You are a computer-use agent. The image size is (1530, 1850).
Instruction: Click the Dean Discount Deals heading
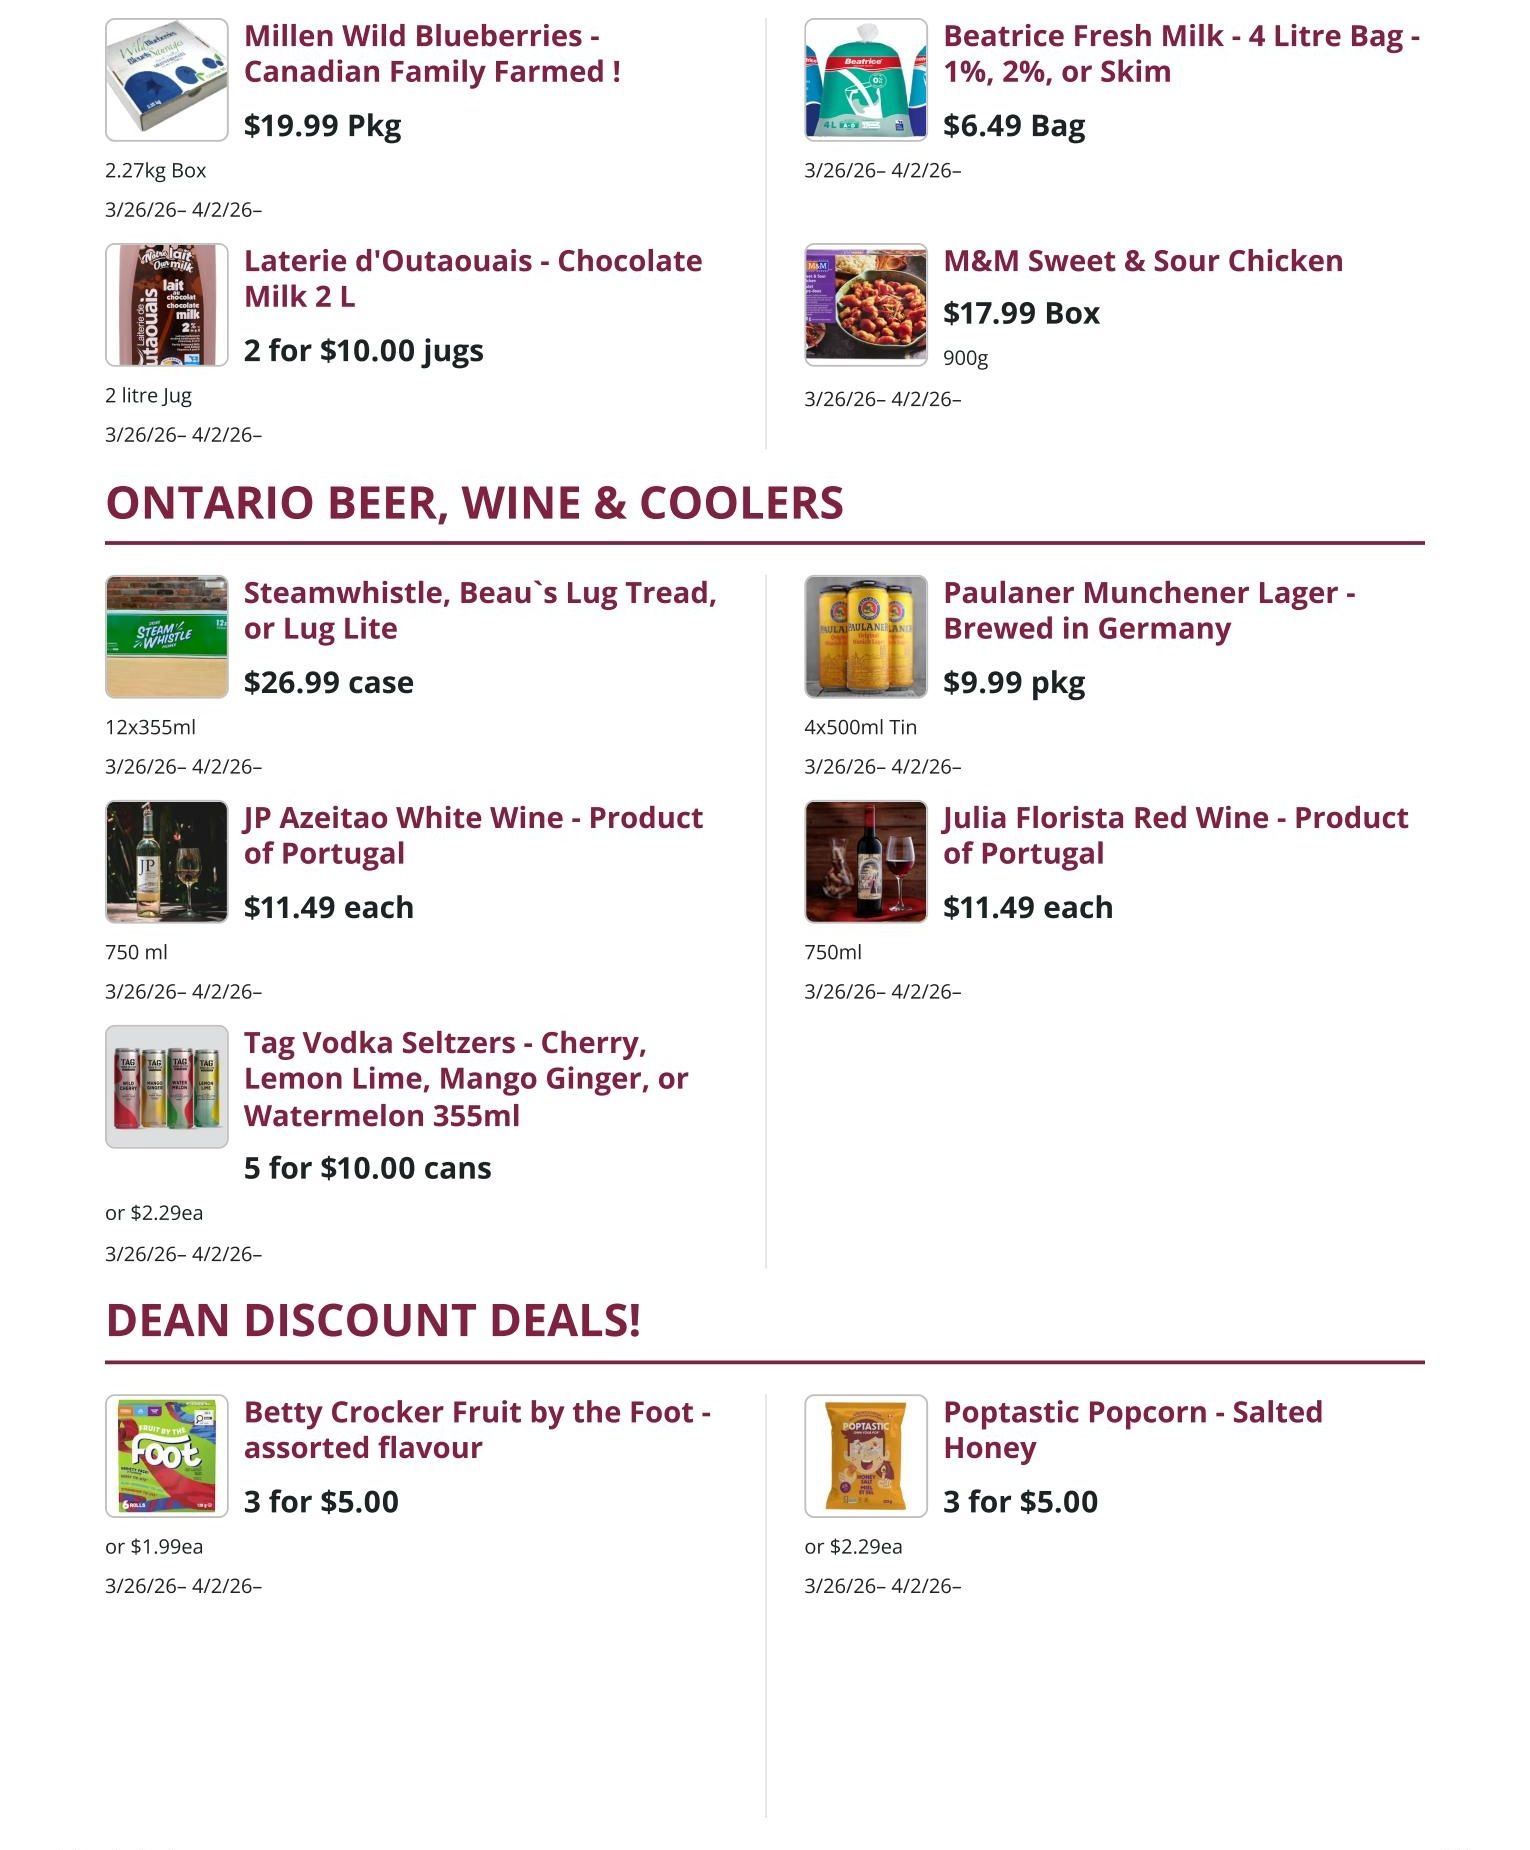click(x=373, y=1321)
